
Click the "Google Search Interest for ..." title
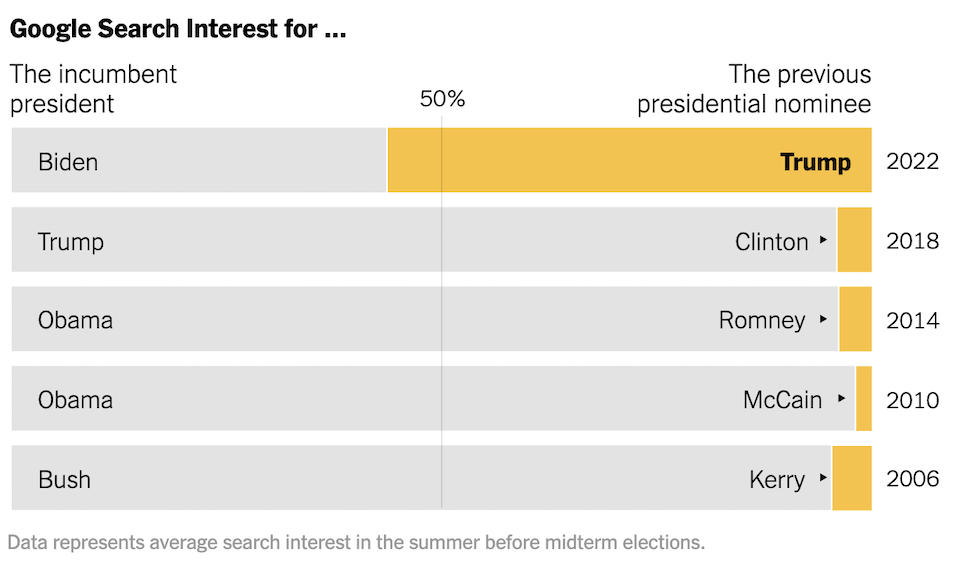click(x=178, y=29)
